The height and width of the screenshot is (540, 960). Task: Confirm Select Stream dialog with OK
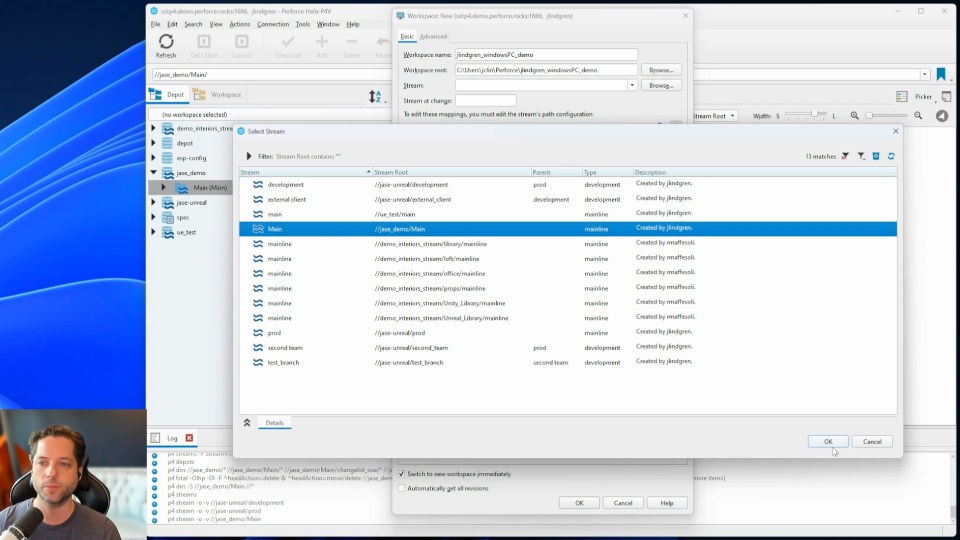pos(828,441)
